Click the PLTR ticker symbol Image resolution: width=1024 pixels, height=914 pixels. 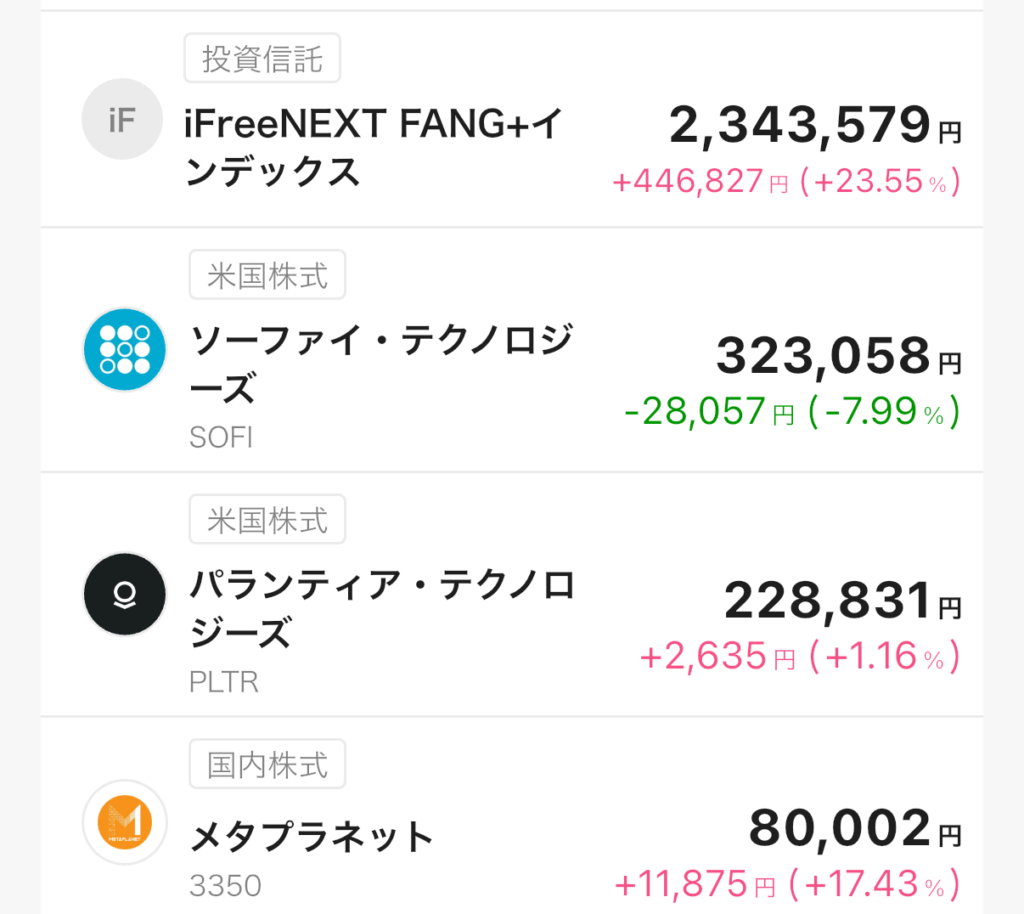[x=223, y=683]
